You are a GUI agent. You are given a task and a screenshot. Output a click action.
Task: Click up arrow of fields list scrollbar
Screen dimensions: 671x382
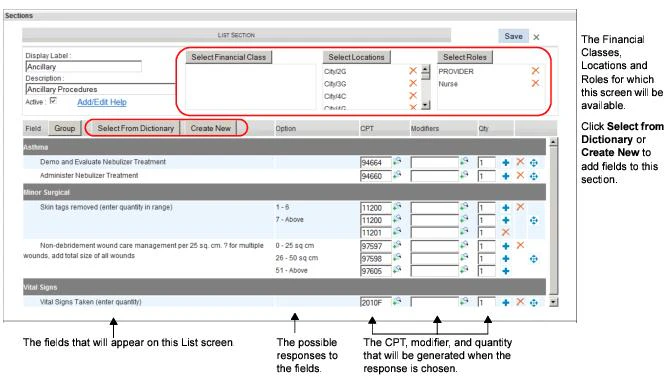click(x=553, y=142)
